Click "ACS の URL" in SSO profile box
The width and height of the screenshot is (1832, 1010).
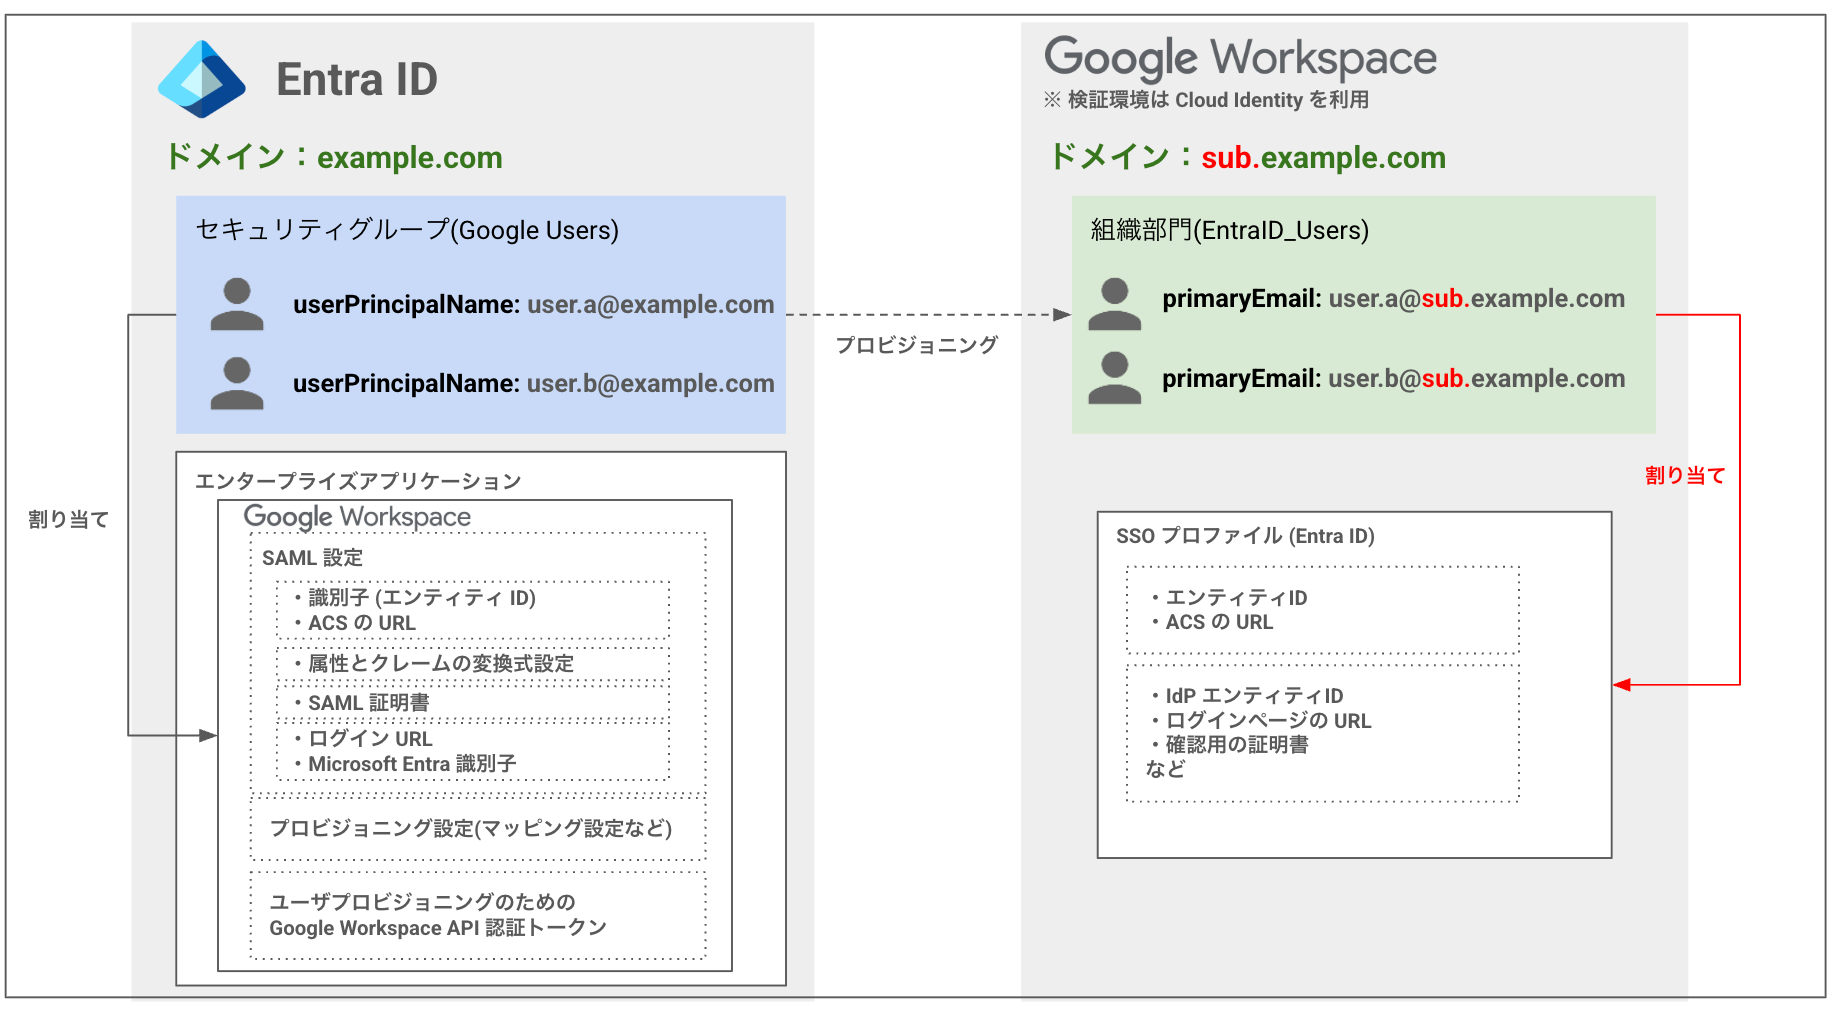click(1219, 622)
